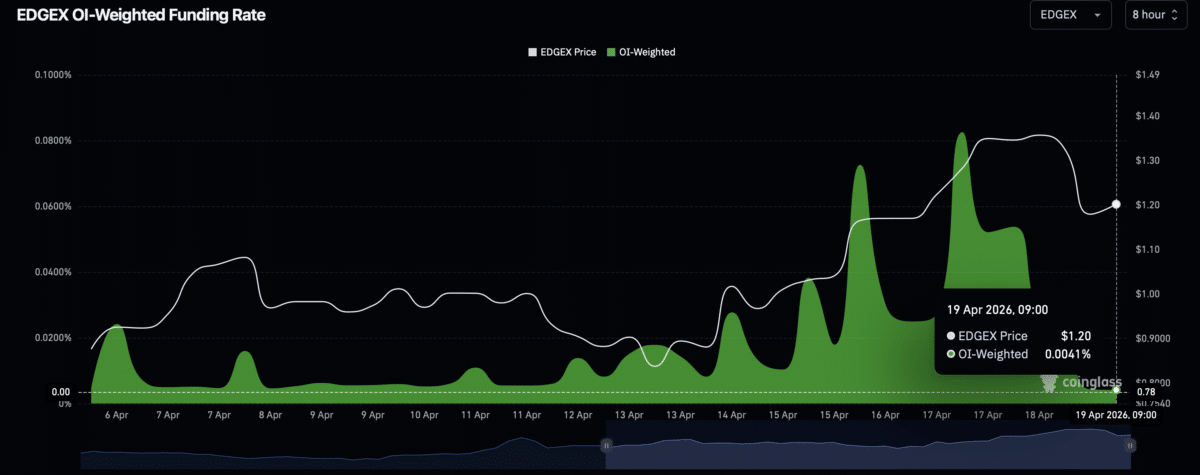Click the highest green funding rate peak

[961, 135]
